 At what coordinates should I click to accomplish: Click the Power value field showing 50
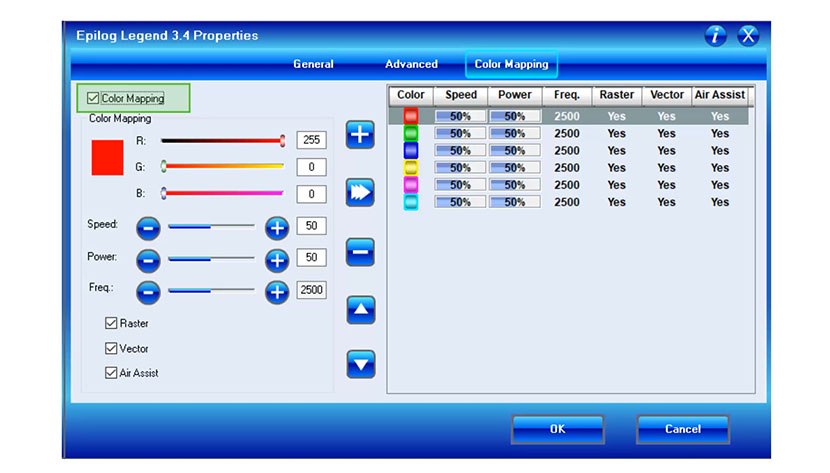point(311,258)
